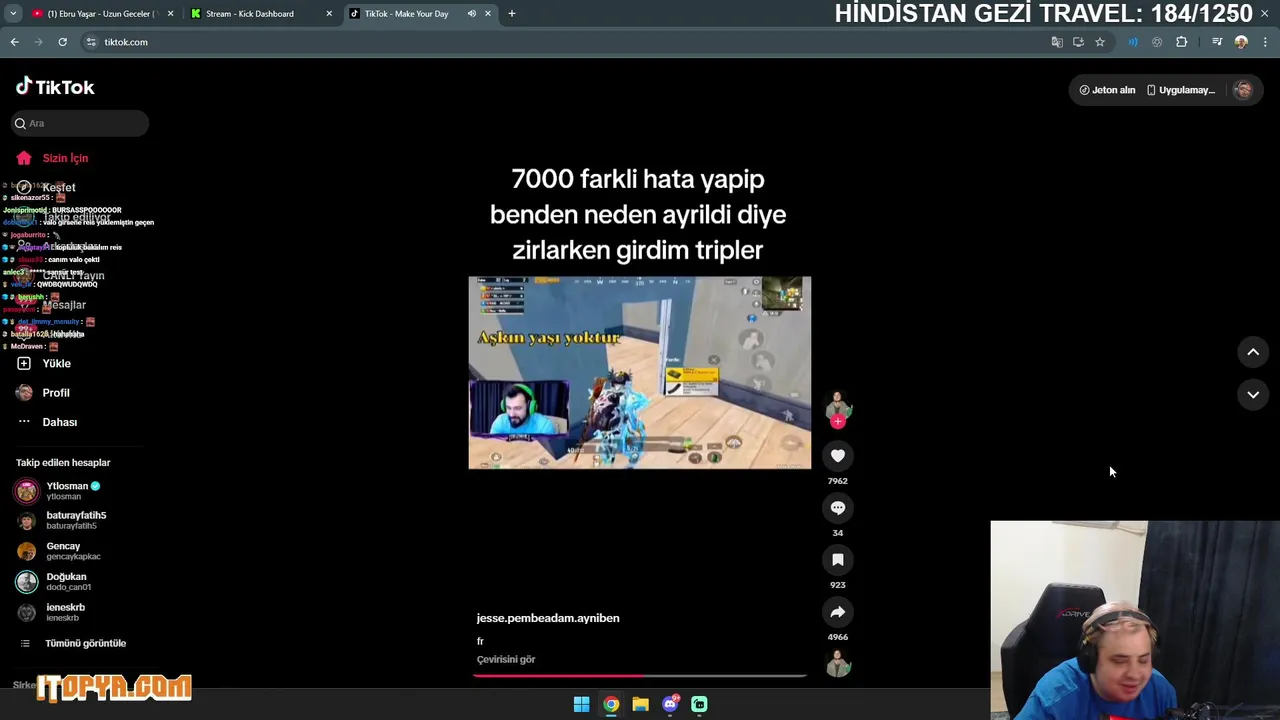Click the translate page icon

point(1057,42)
